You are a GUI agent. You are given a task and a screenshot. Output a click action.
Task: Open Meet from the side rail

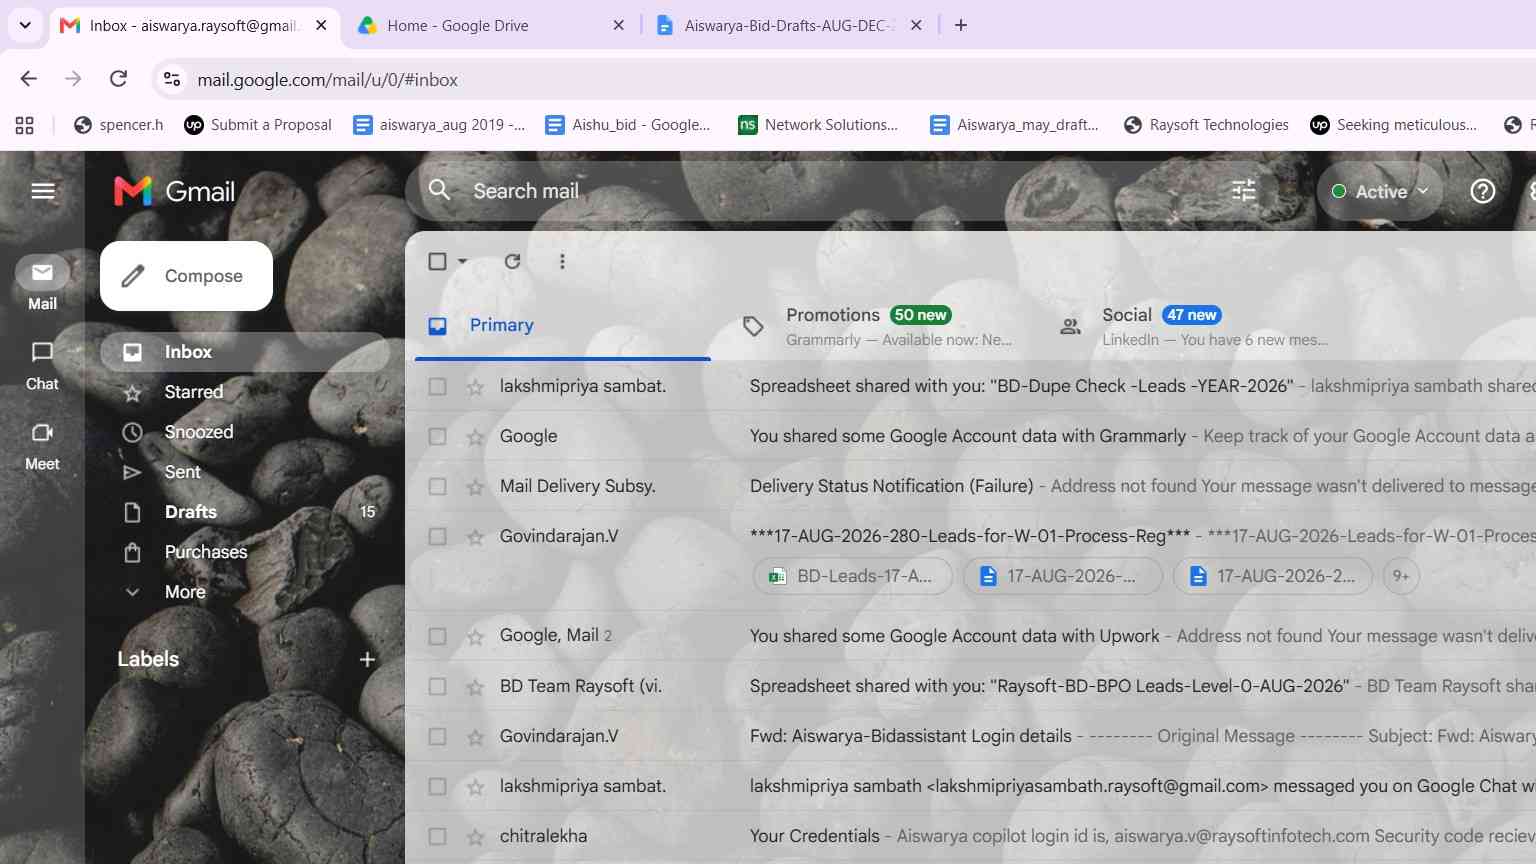[42, 446]
